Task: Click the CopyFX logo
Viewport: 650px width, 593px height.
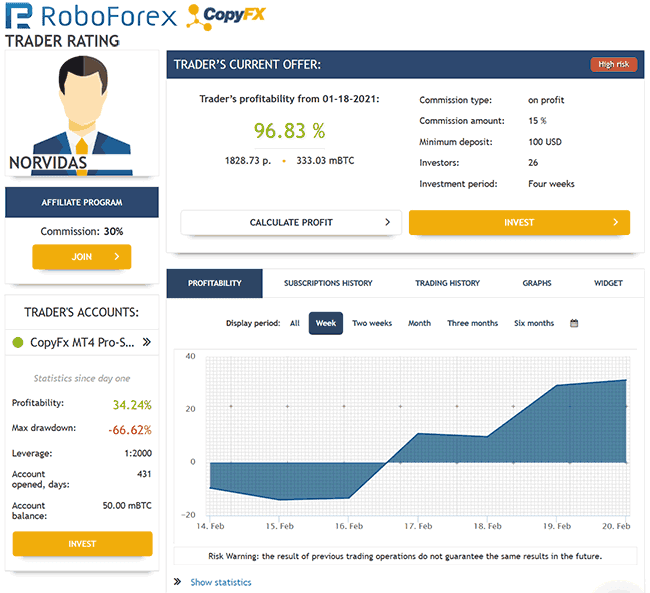Action: coord(226,17)
